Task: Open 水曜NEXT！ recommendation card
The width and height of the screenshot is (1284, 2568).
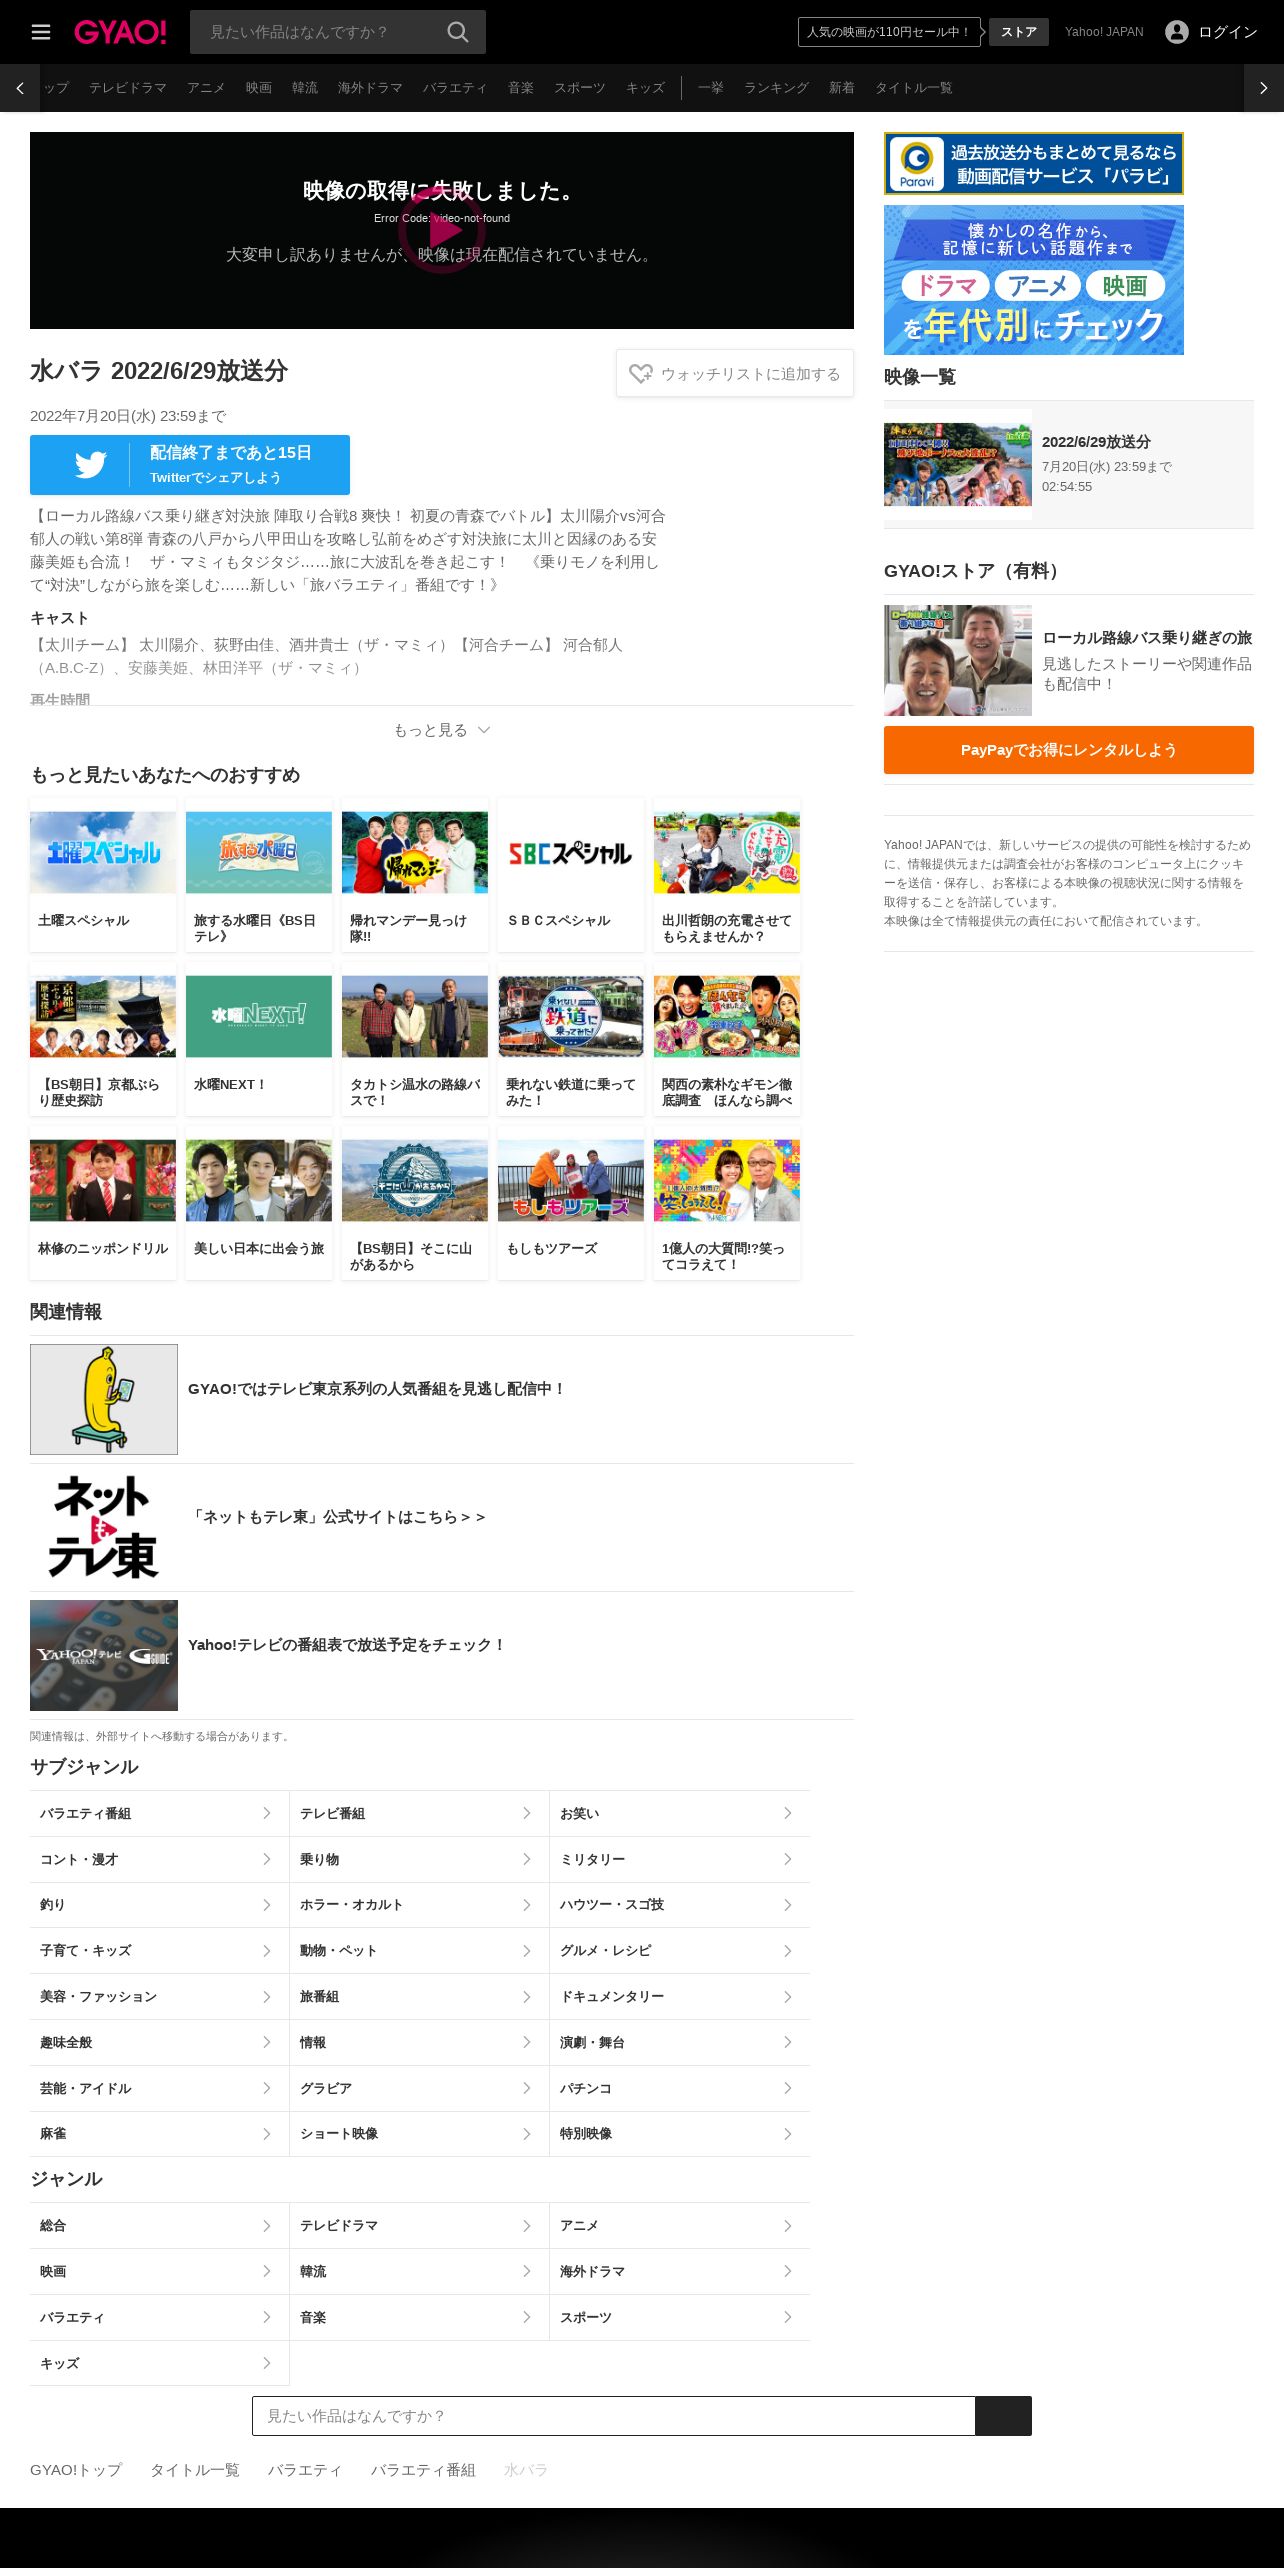Action: click(259, 1039)
